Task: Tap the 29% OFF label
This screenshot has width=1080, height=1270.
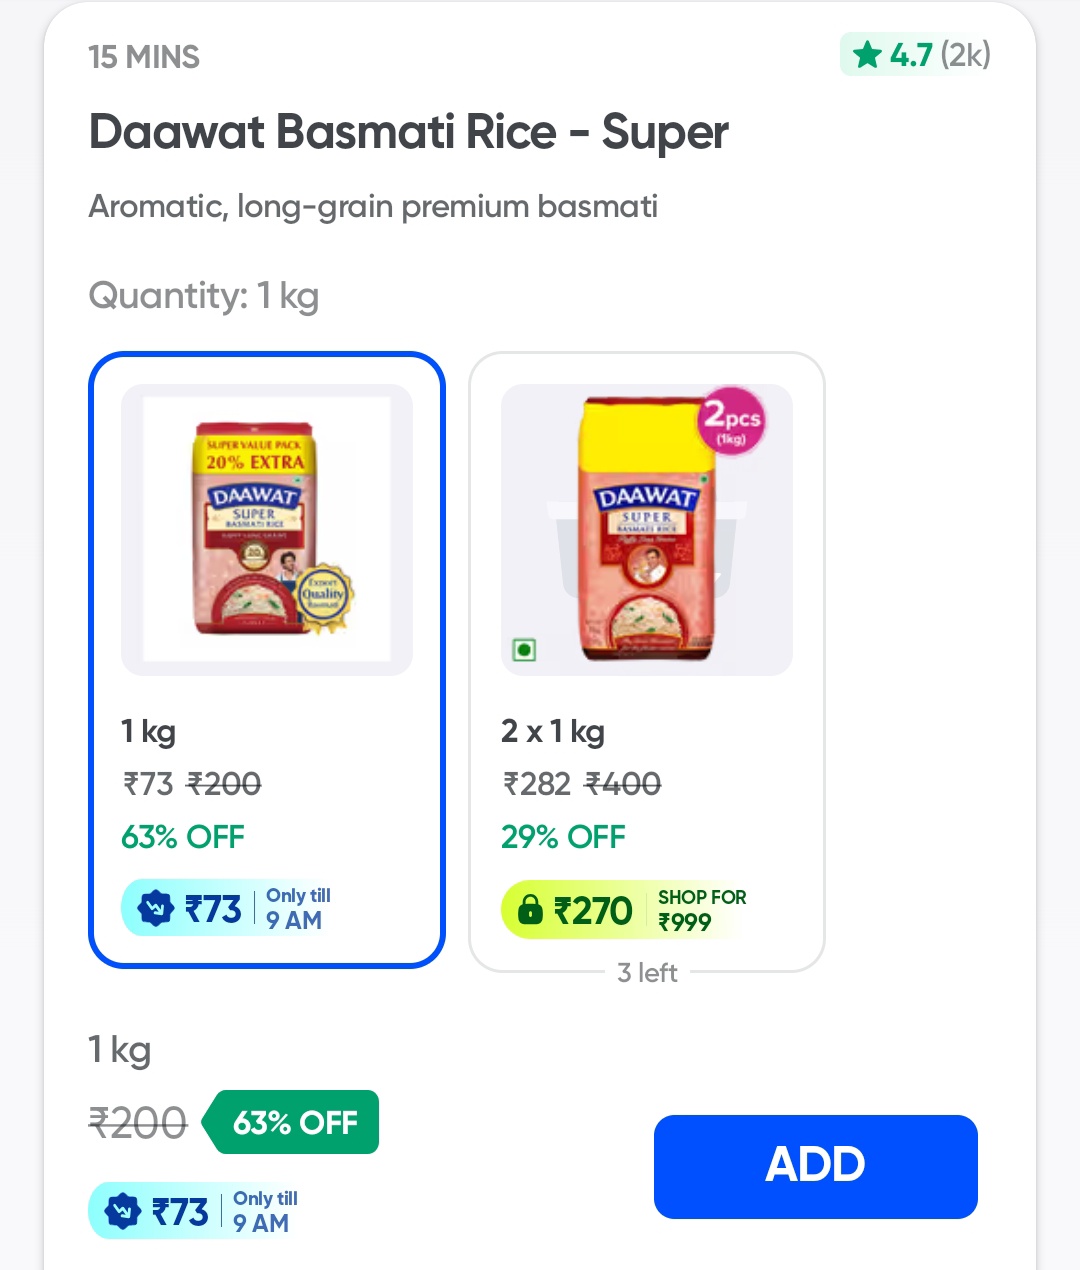Action: 563,837
